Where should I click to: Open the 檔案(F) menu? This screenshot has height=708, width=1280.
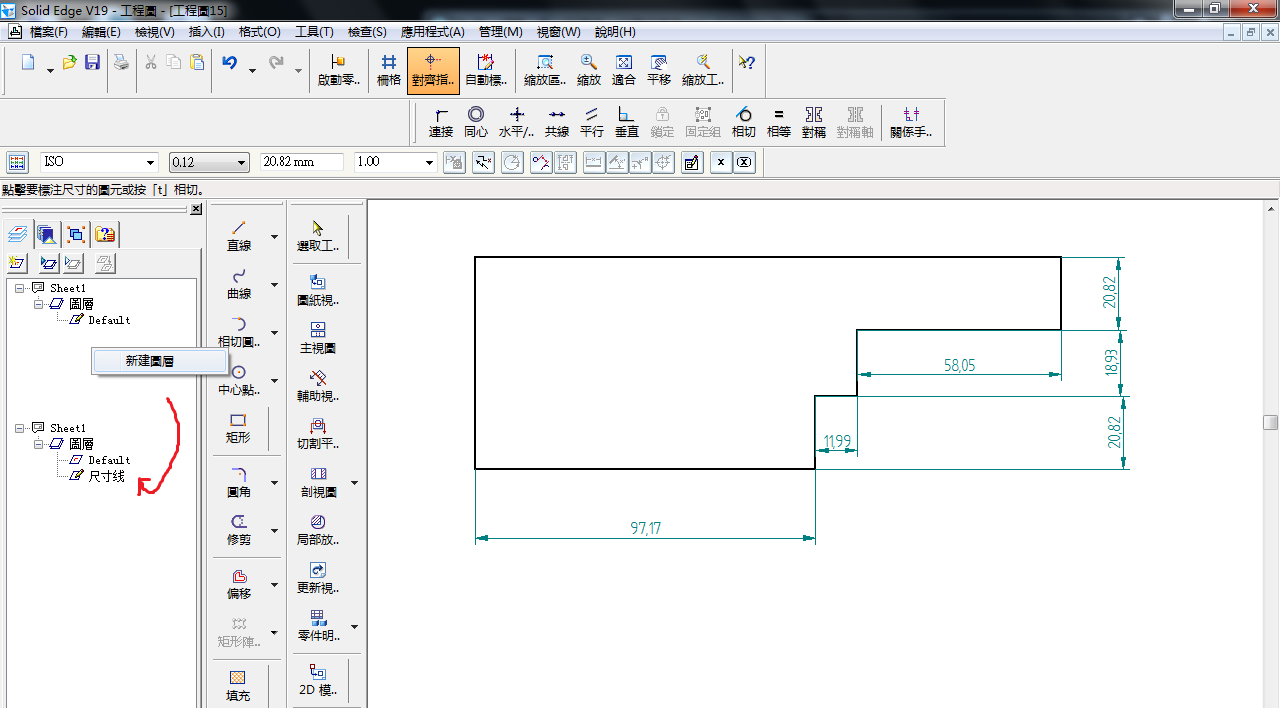coord(49,32)
